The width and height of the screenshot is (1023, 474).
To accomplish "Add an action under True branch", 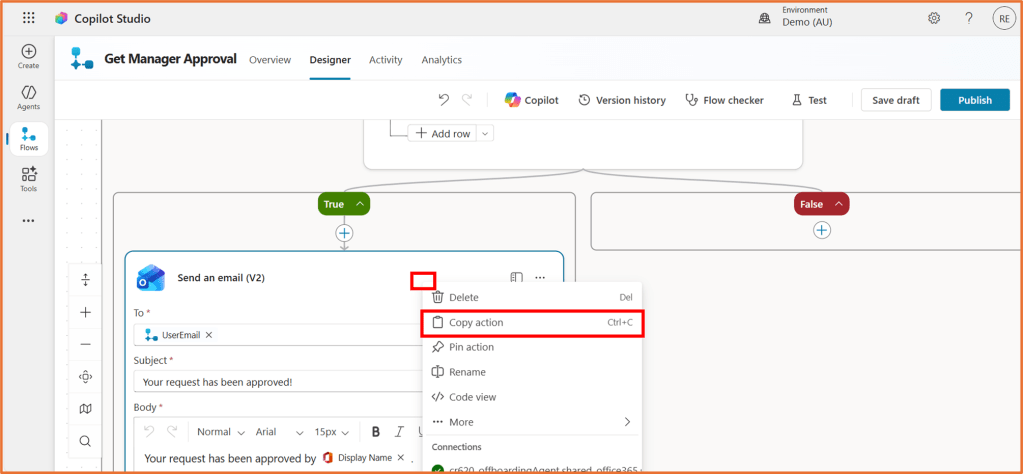I will click(x=344, y=233).
